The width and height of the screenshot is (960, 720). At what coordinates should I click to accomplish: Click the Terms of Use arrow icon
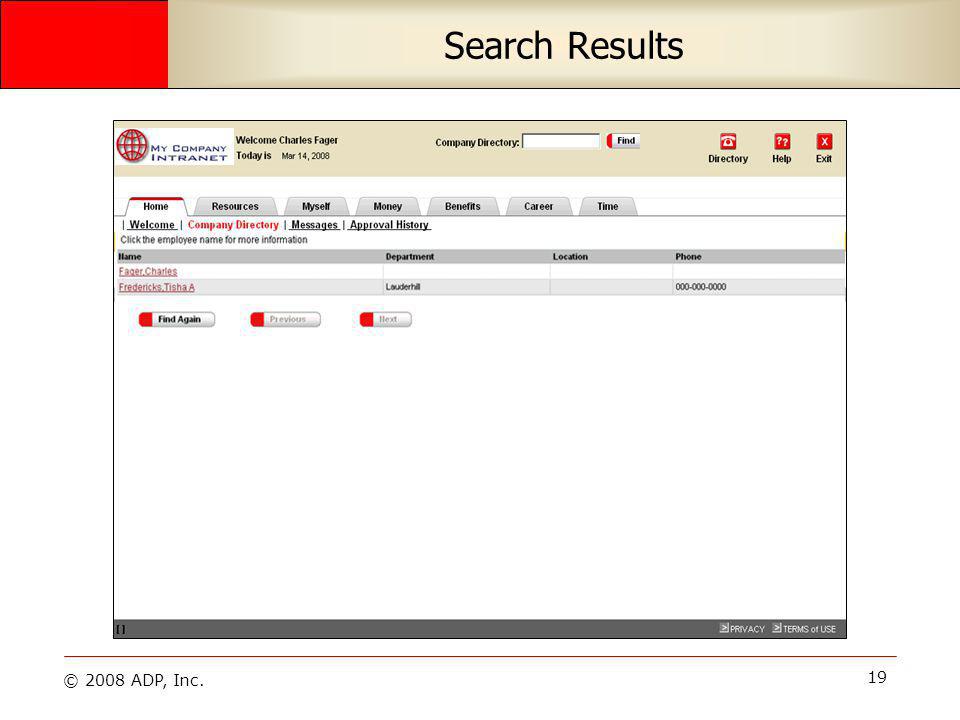pos(777,628)
